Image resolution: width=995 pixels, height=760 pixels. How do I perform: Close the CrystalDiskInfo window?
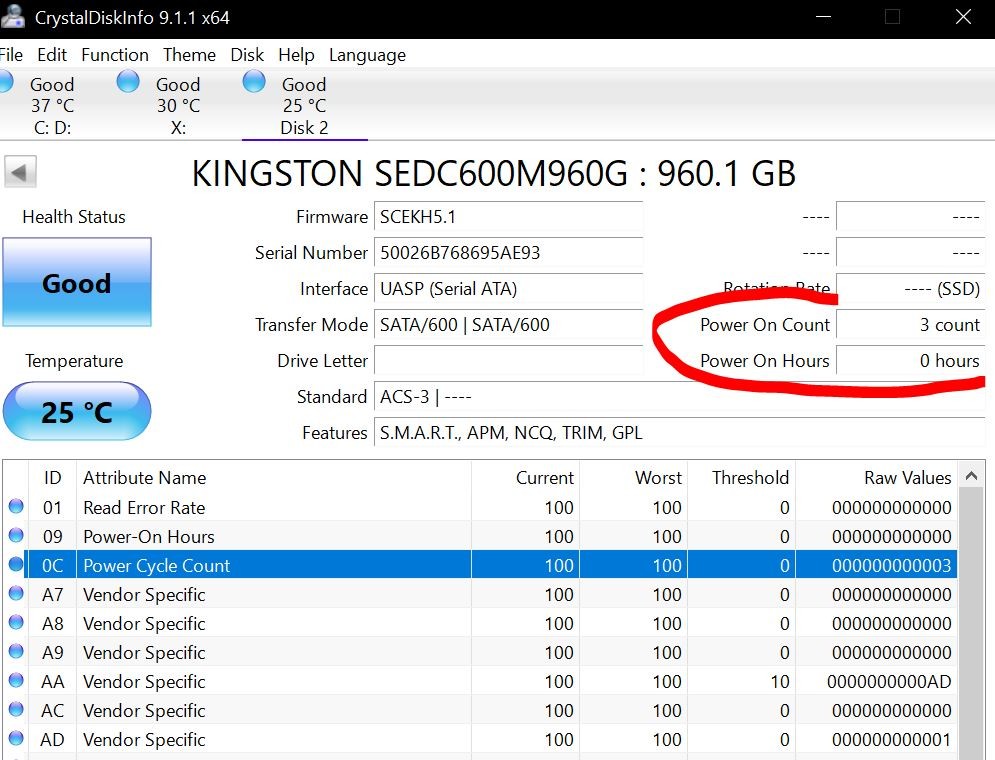(963, 17)
